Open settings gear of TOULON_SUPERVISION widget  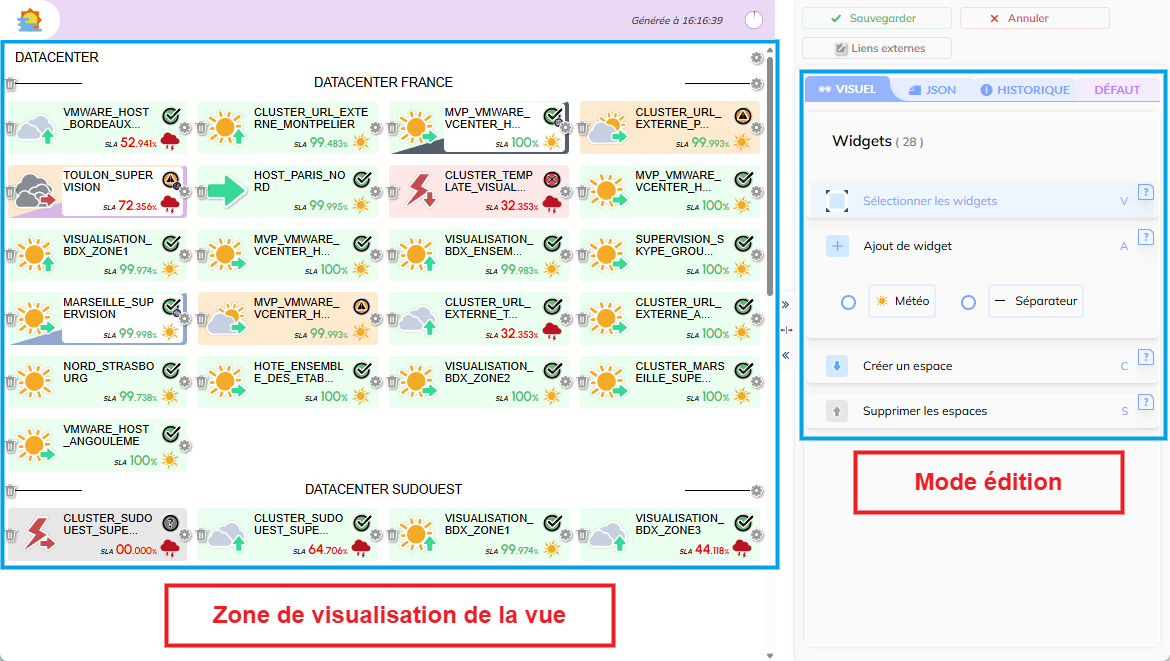[x=185, y=191]
